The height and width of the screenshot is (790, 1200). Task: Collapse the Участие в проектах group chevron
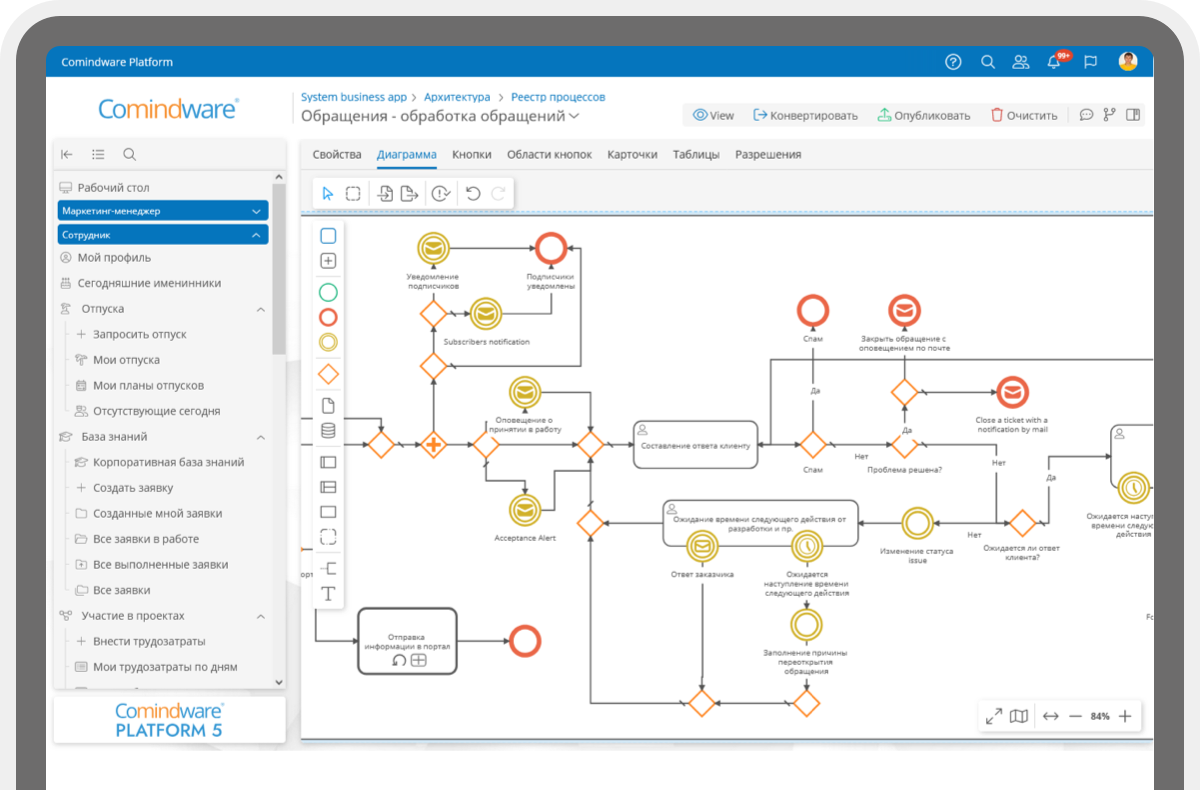[x=261, y=616]
